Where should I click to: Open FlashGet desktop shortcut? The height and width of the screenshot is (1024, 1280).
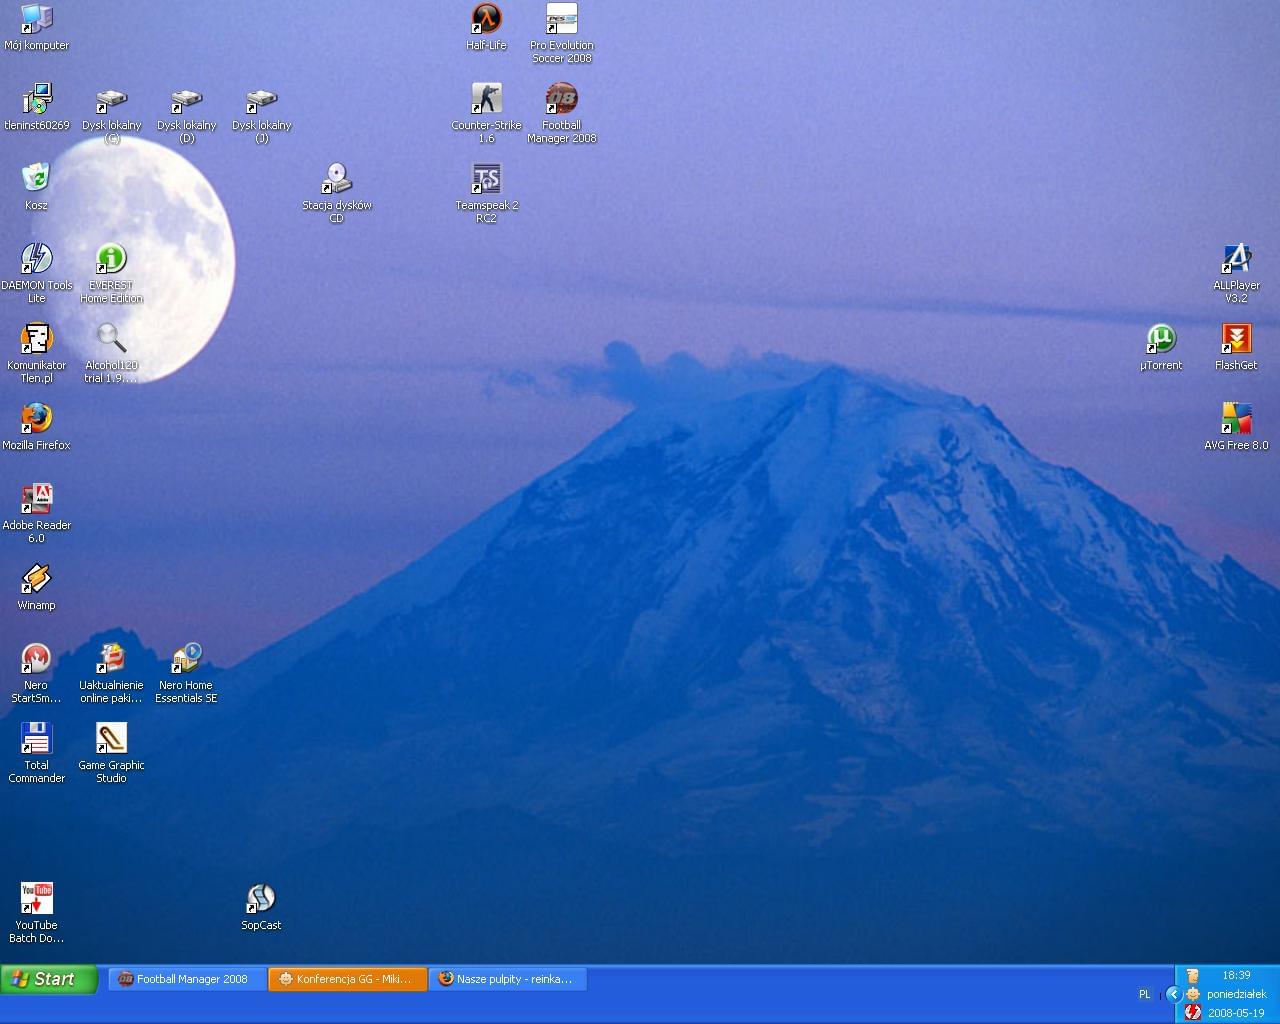point(1236,347)
